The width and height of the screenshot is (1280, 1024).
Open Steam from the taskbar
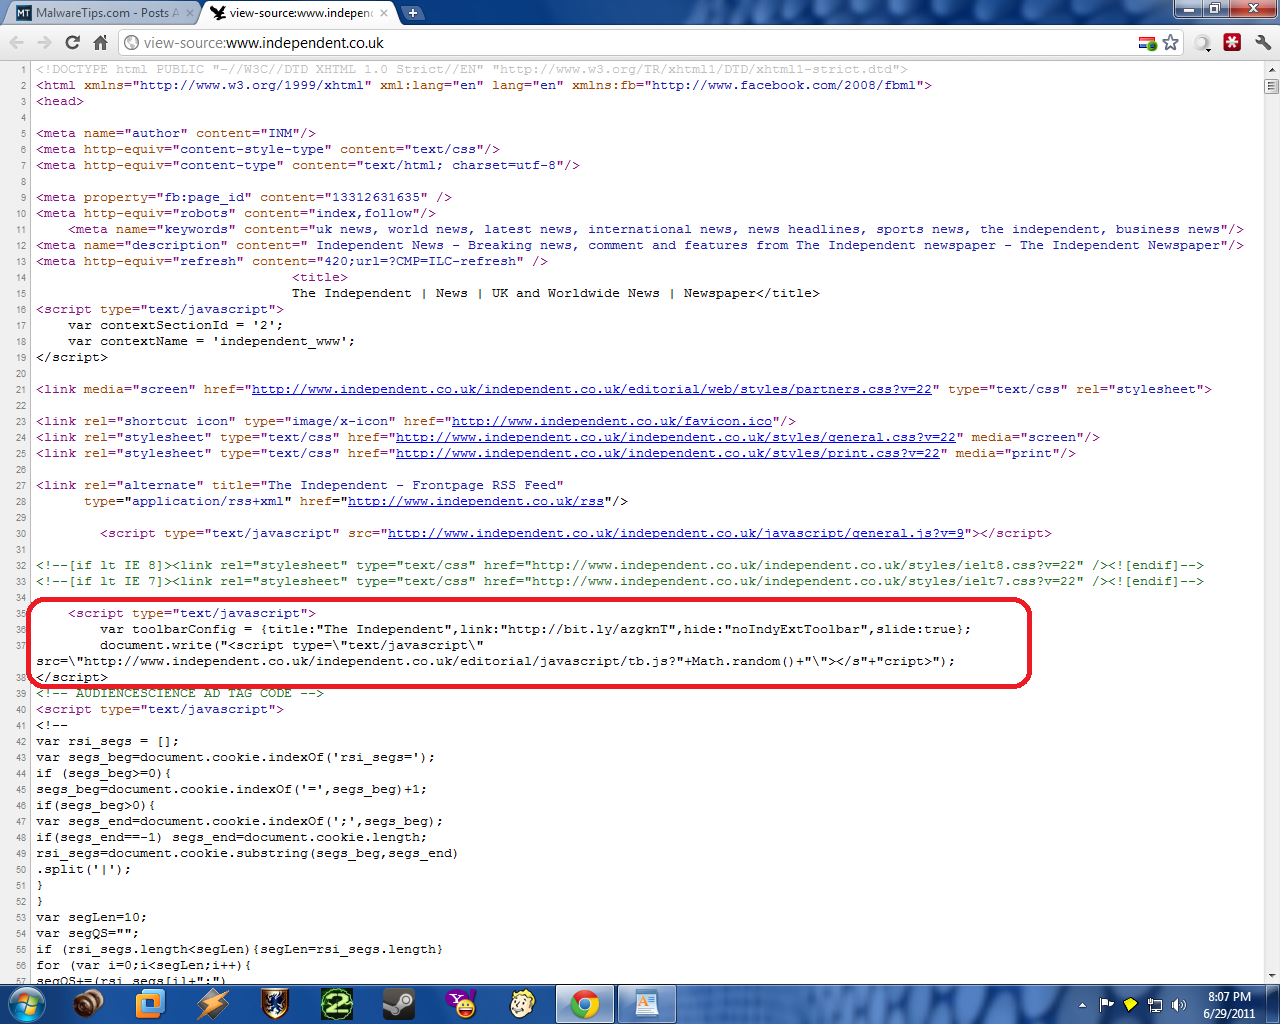[x=399, y=1004]
